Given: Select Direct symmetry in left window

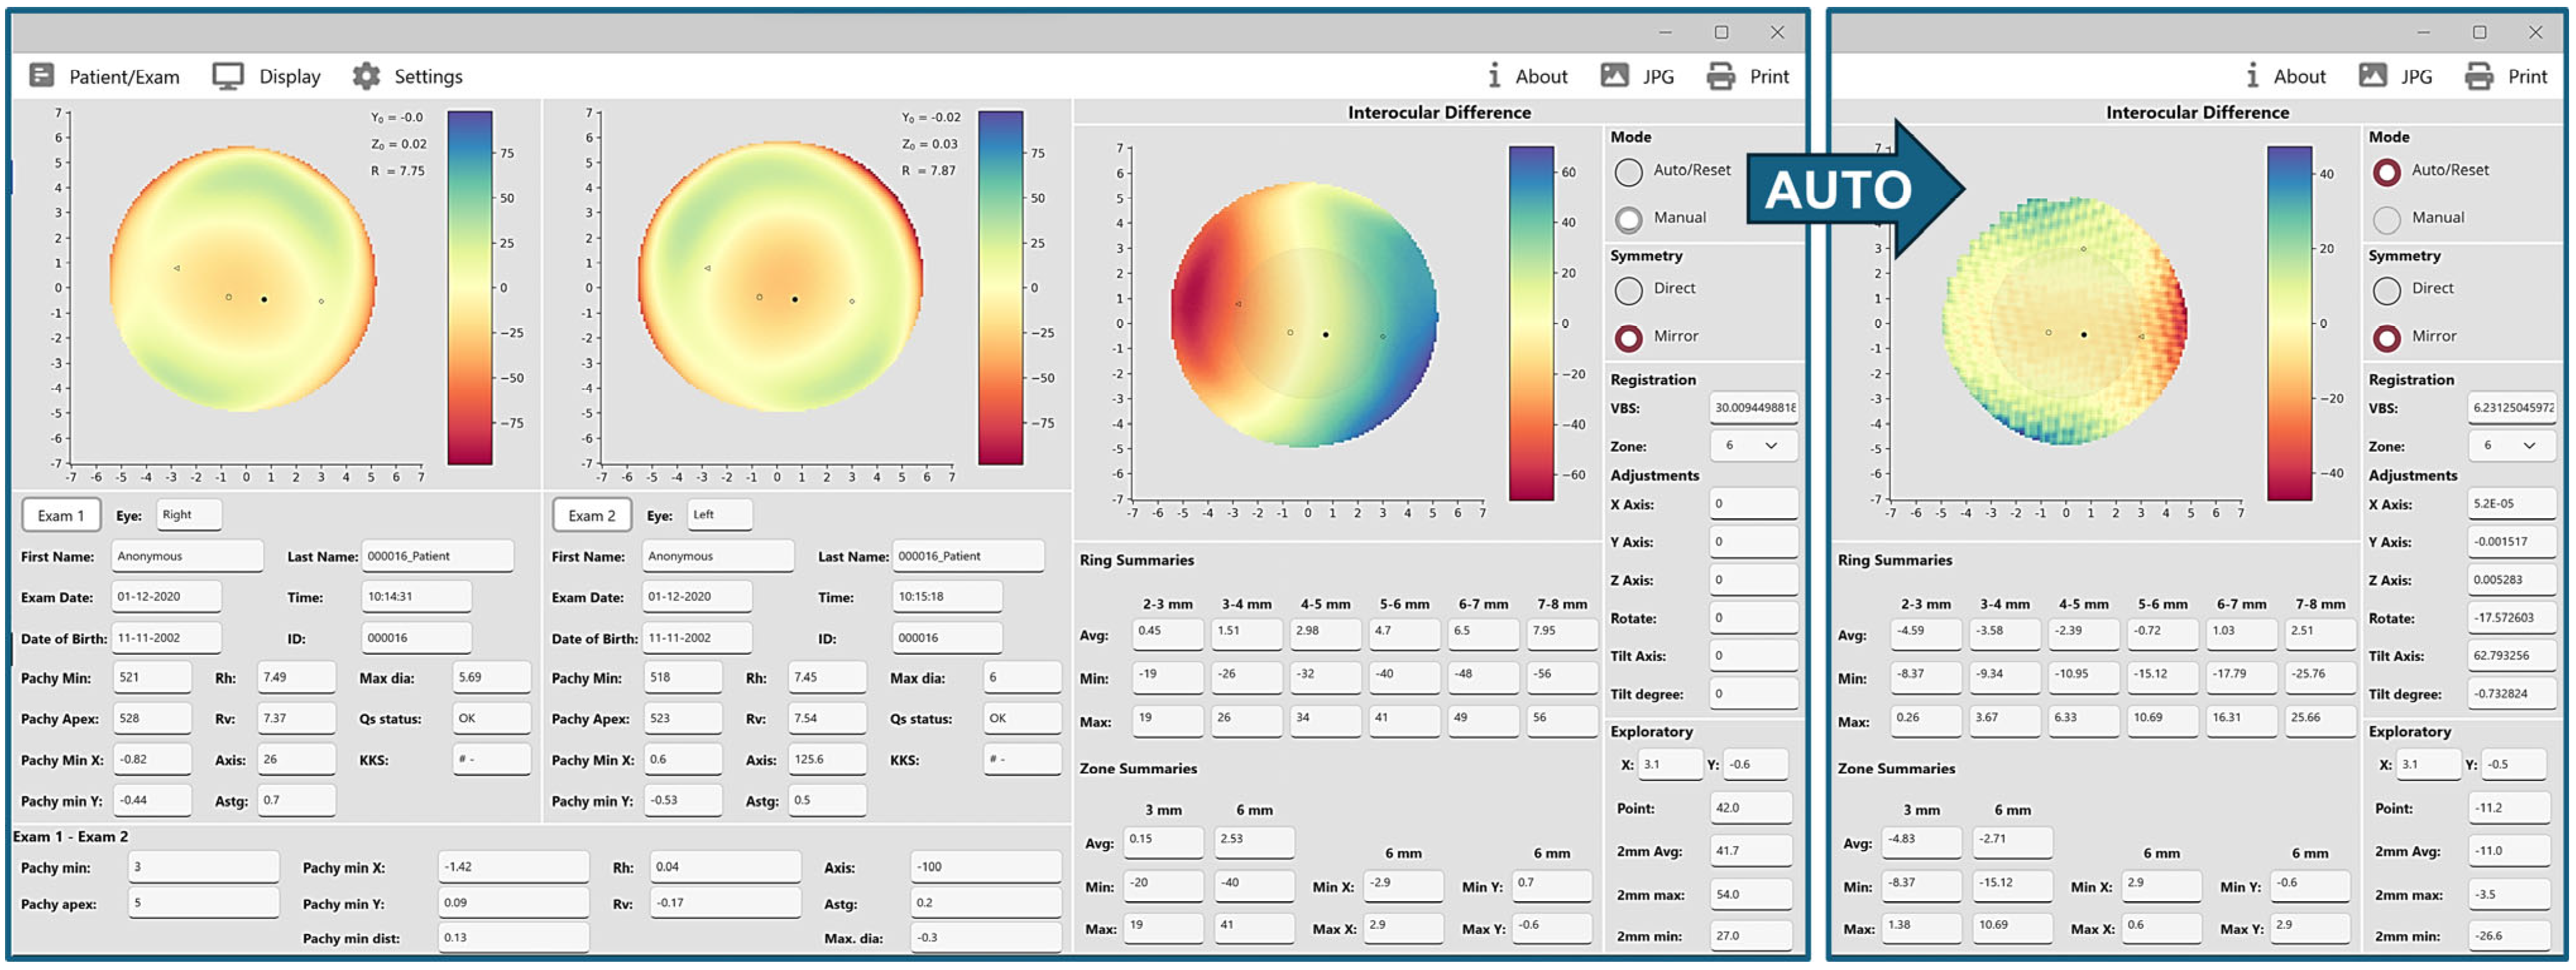Looking at the screenshot, I should 1628,290.
